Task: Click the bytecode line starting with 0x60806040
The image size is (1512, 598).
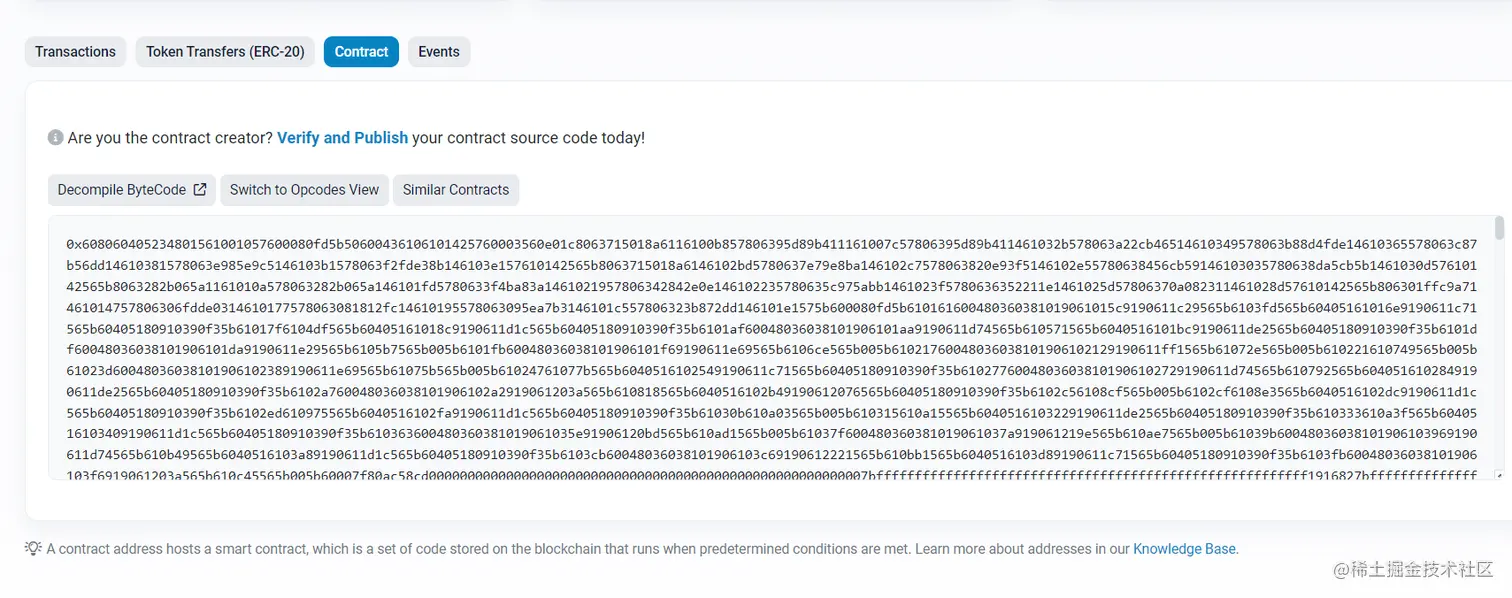Action: [771, 244]
